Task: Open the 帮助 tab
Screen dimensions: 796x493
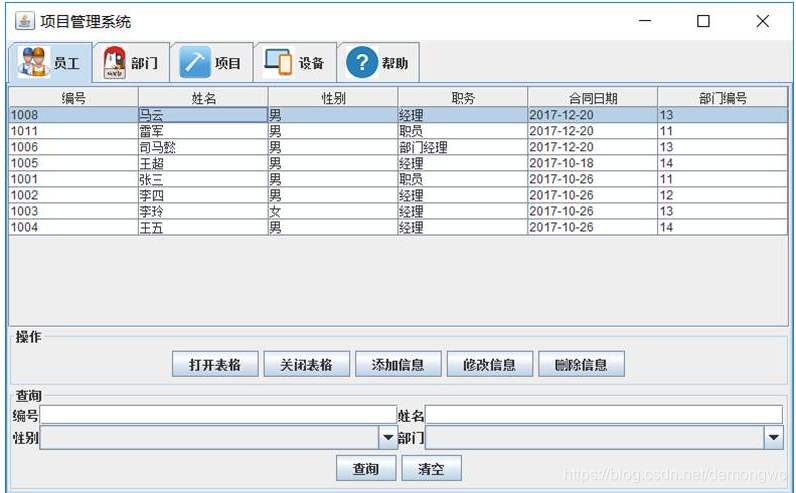Action: 378,62
